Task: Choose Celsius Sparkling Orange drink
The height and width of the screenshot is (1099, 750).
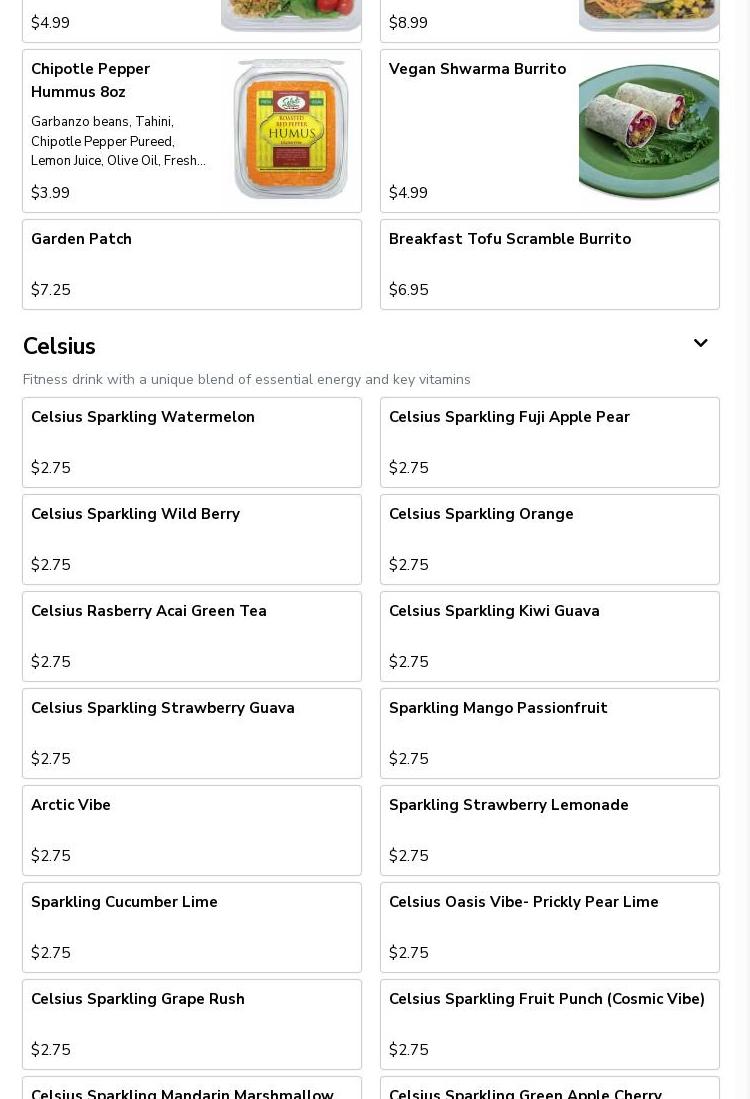Action: [x=549, y=539]
